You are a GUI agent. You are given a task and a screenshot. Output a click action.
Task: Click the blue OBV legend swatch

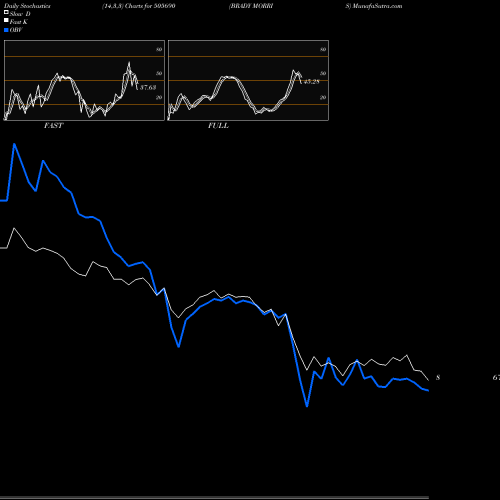(6, 30)
